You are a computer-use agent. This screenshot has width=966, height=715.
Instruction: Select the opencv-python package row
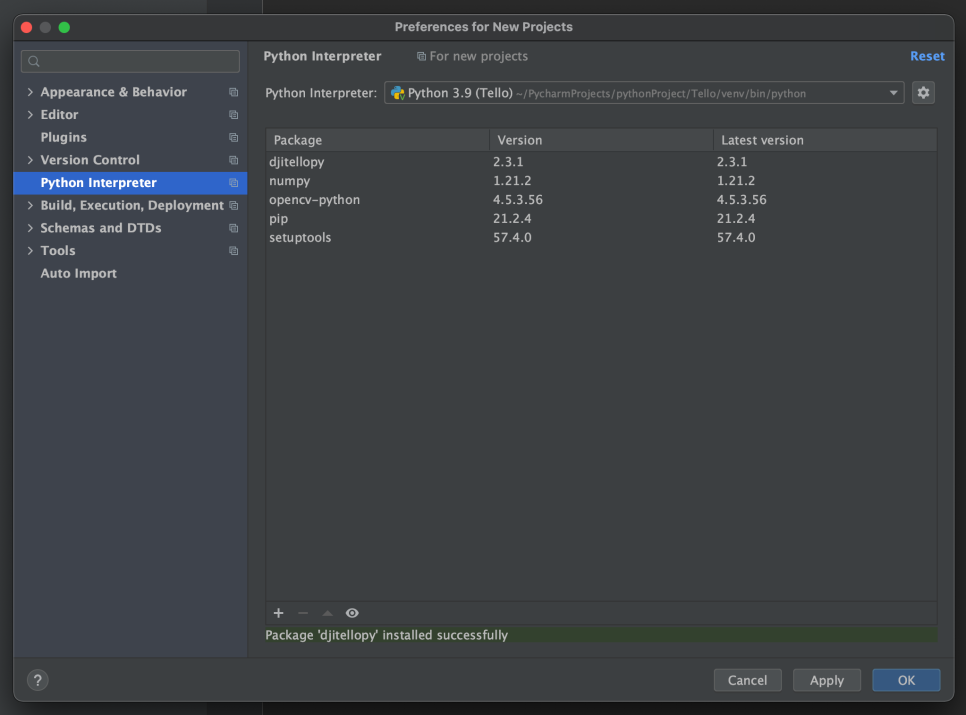[601, 200]
